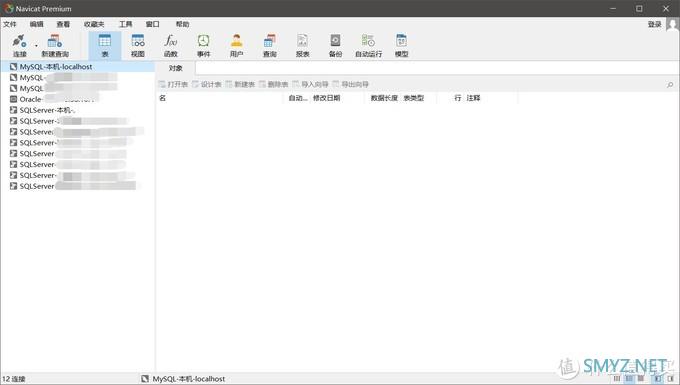The width and height of the screenshot is (680, 385).
Task: Open the 报表 (Report) toolbar icon
Action: pyautogui.click(x=302, y=46)
